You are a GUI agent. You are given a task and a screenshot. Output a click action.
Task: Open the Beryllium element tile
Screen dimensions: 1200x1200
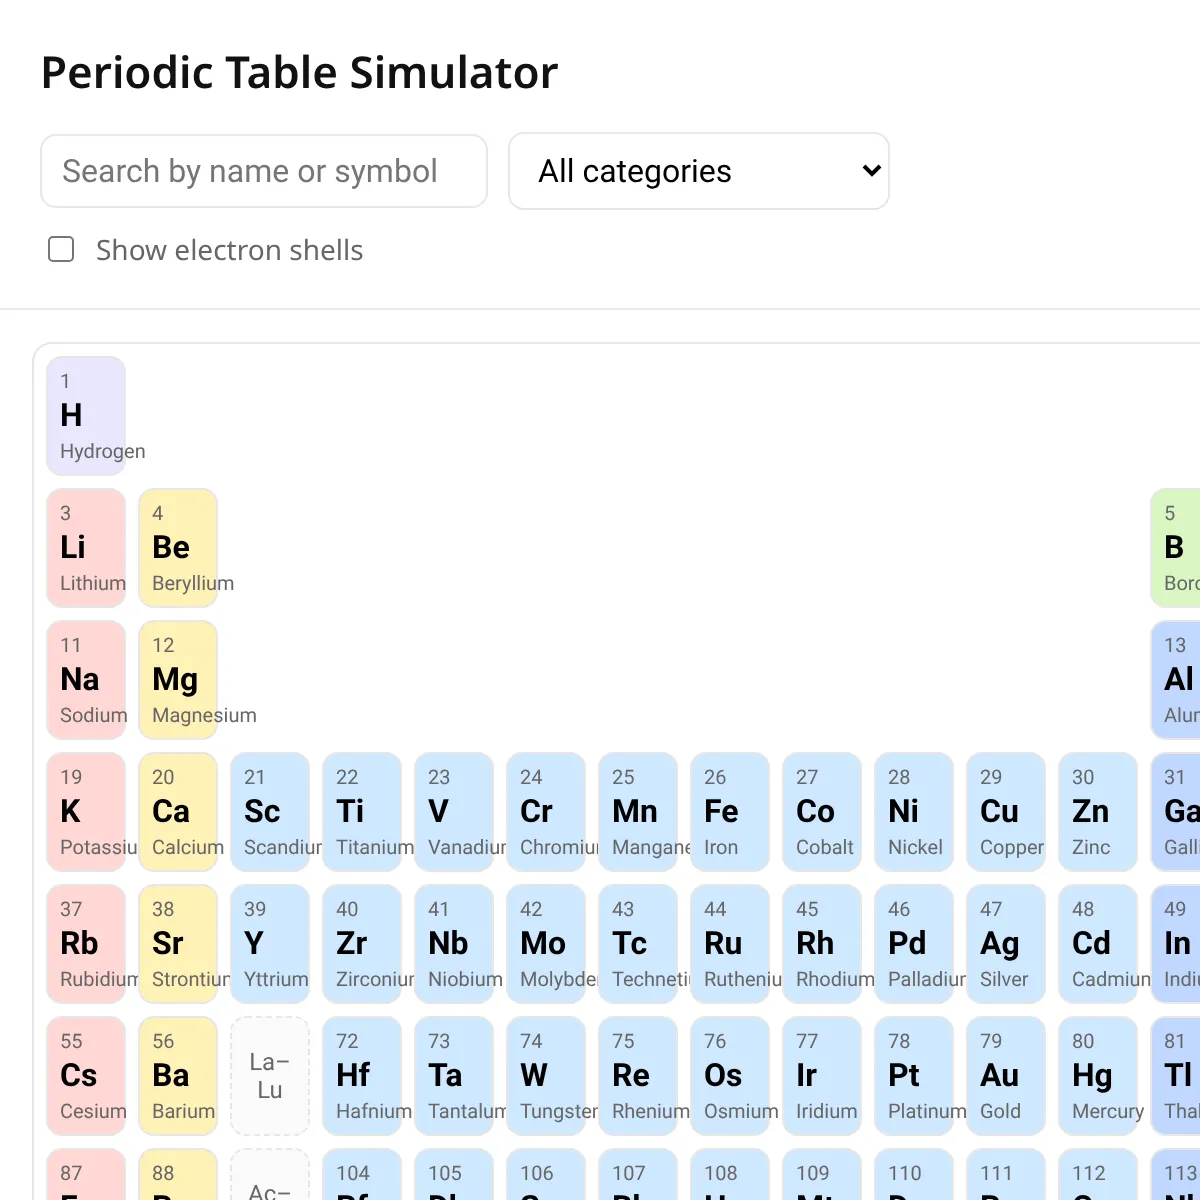tap(178, 548)
